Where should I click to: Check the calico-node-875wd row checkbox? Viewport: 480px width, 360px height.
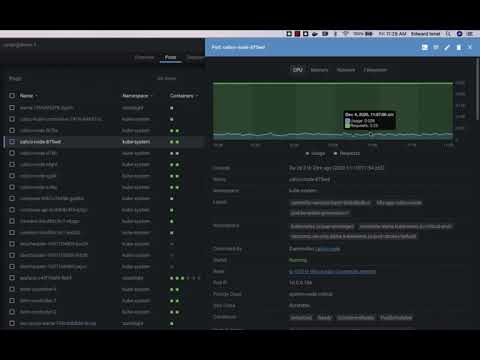(x=12, y=142)
